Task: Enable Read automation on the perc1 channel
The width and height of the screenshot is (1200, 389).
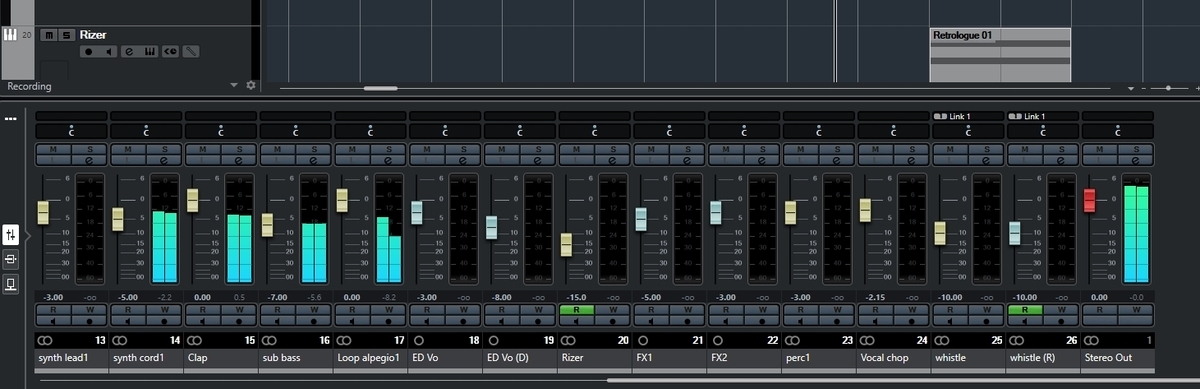Action: pyautogui.click(x=801, y=311)
